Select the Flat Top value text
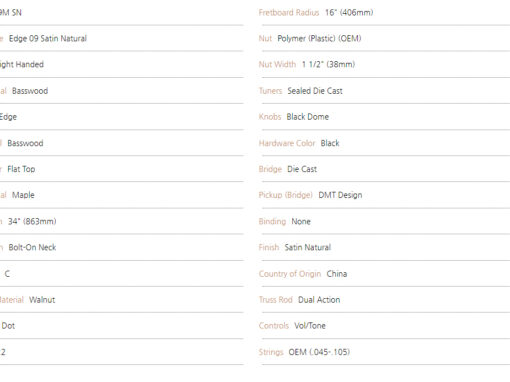 click(21, 169)
